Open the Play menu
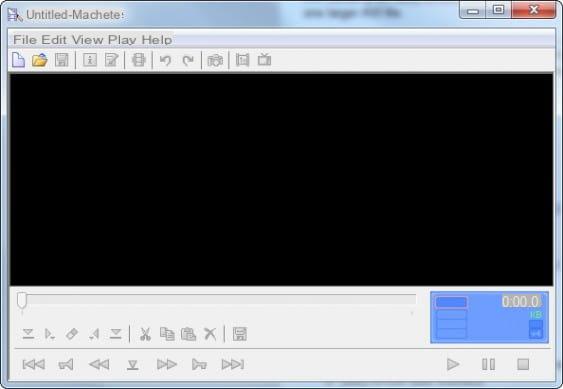The height and width of the screenshot is (389, 563). [122, 40]
